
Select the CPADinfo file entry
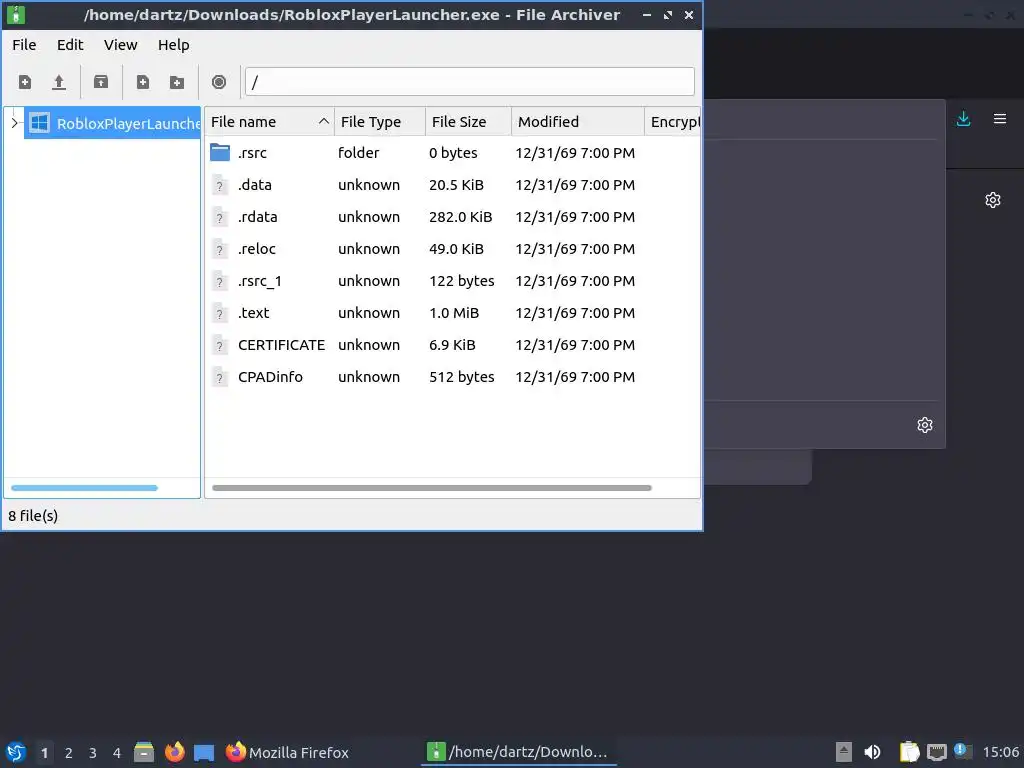coord(270,377)
